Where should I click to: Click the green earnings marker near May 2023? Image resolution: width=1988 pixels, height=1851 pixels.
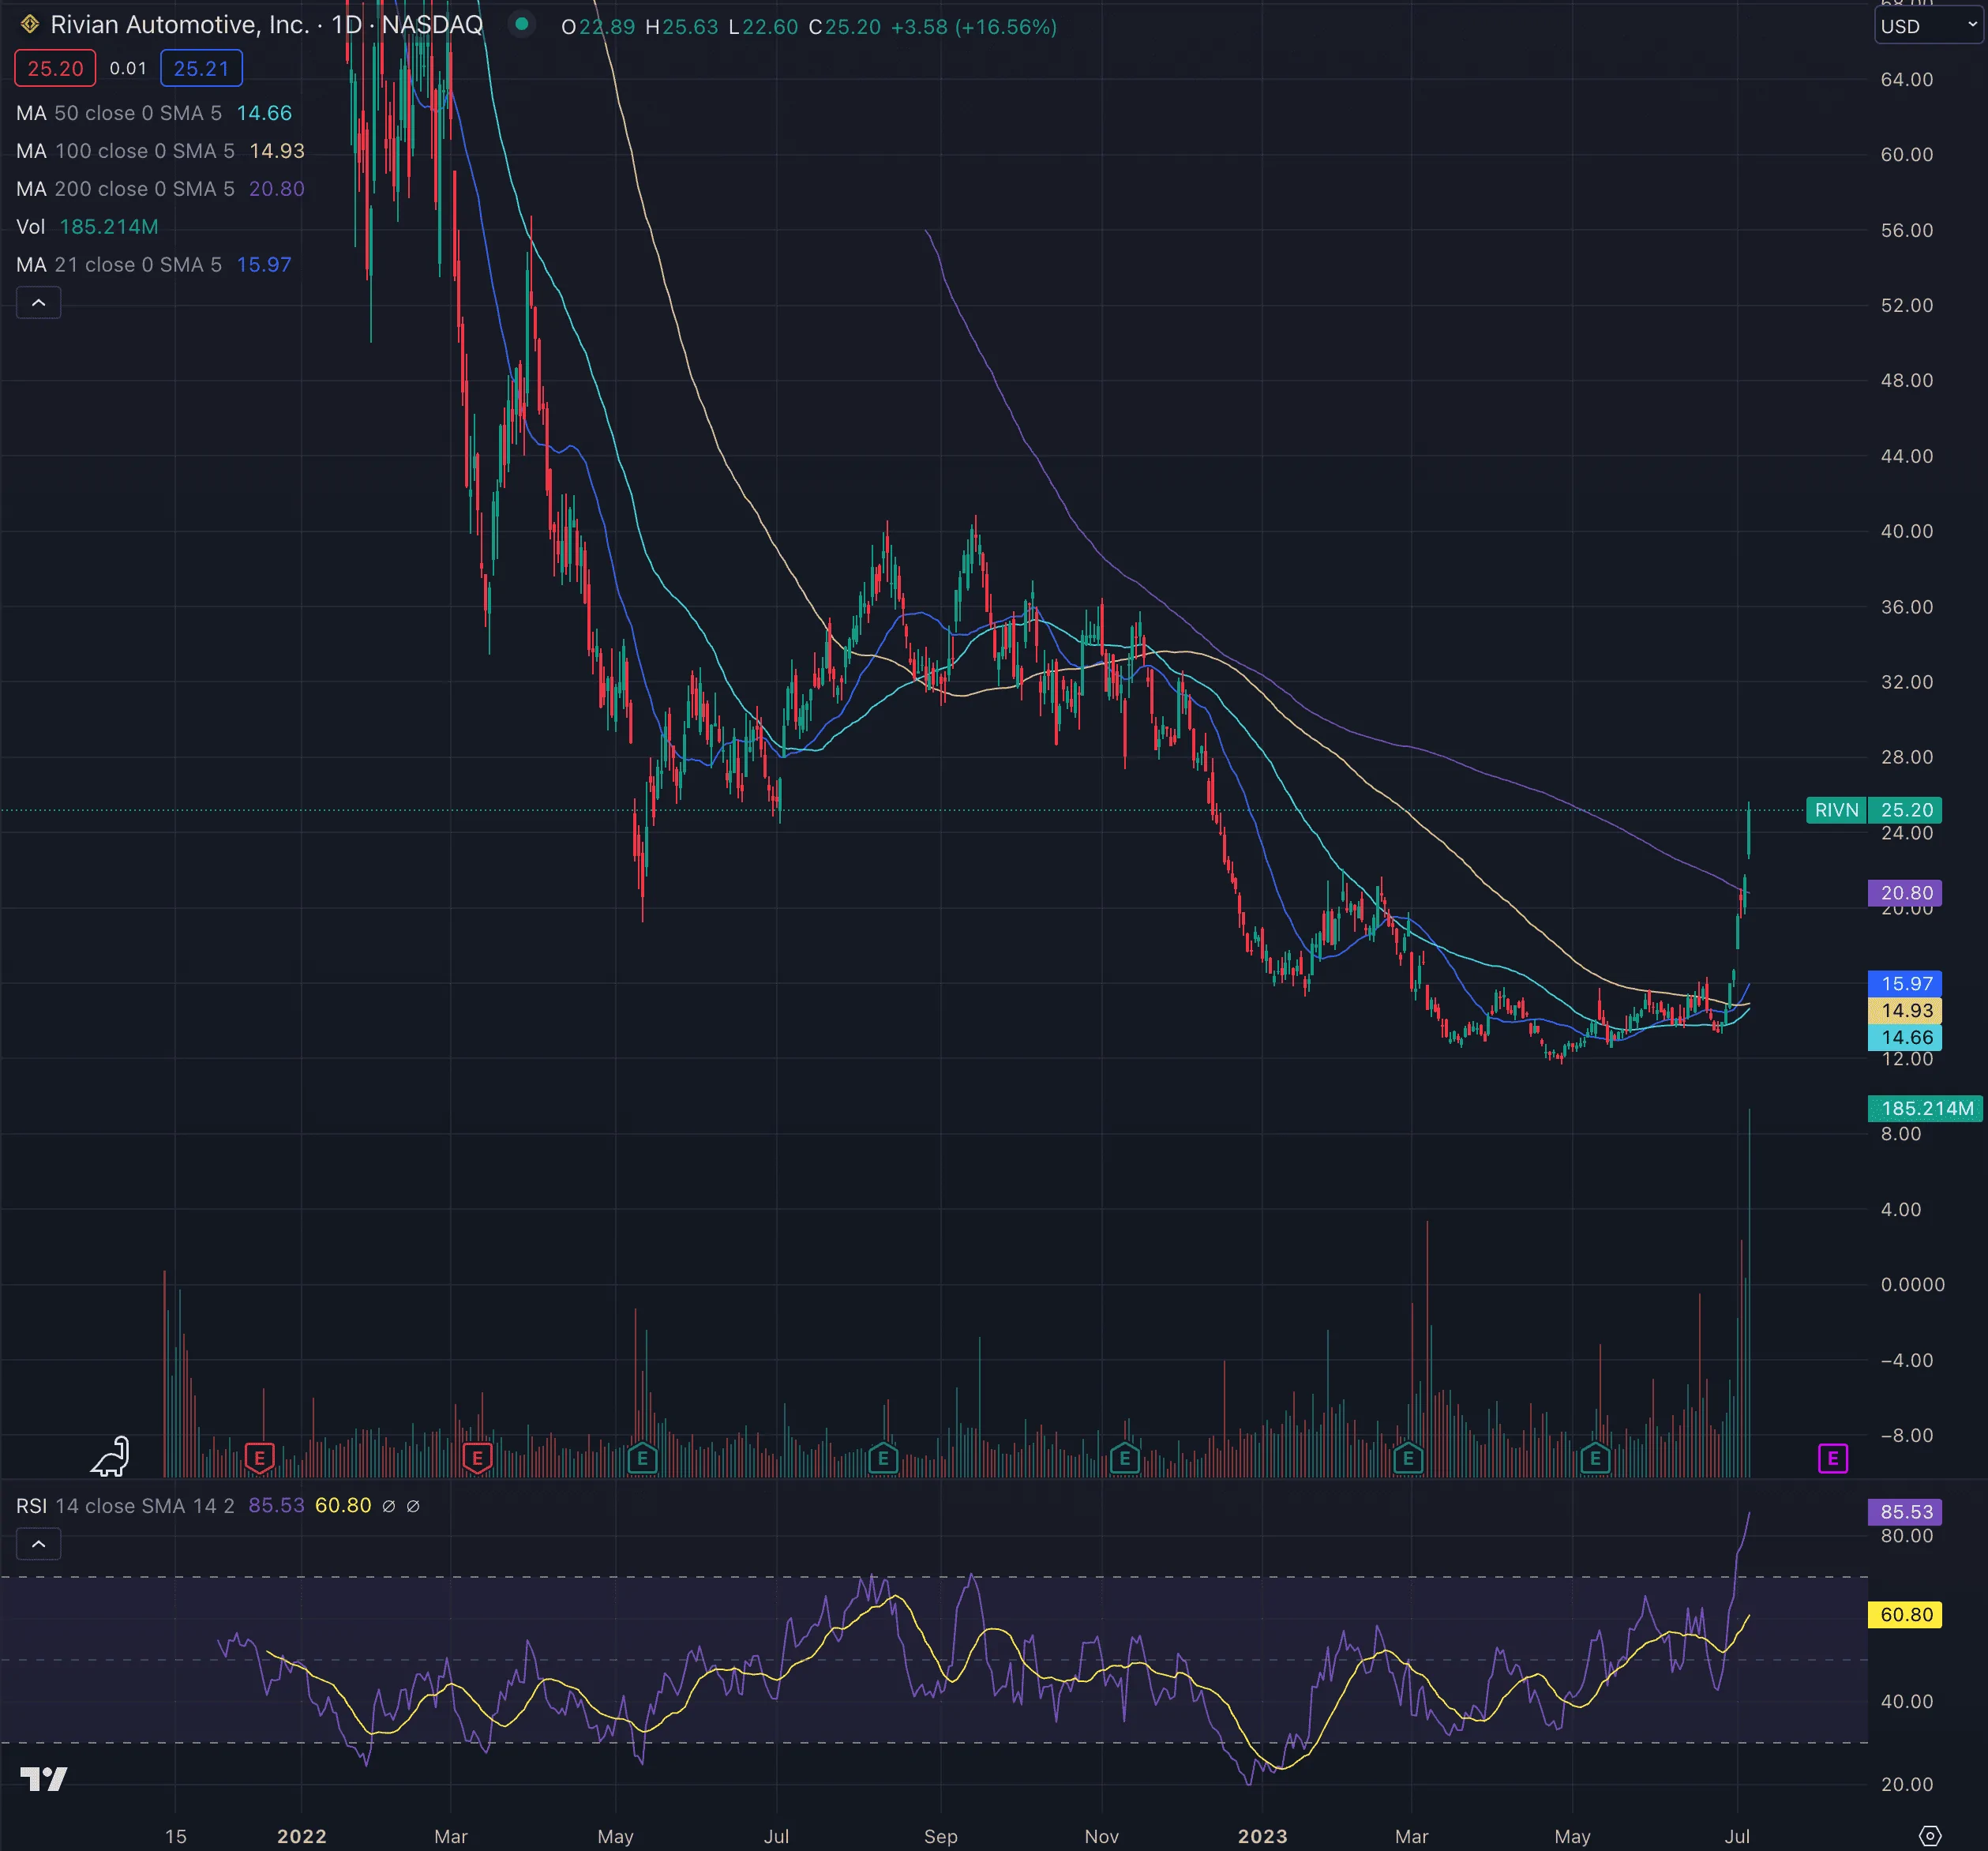click(x=1595, y=1458)
